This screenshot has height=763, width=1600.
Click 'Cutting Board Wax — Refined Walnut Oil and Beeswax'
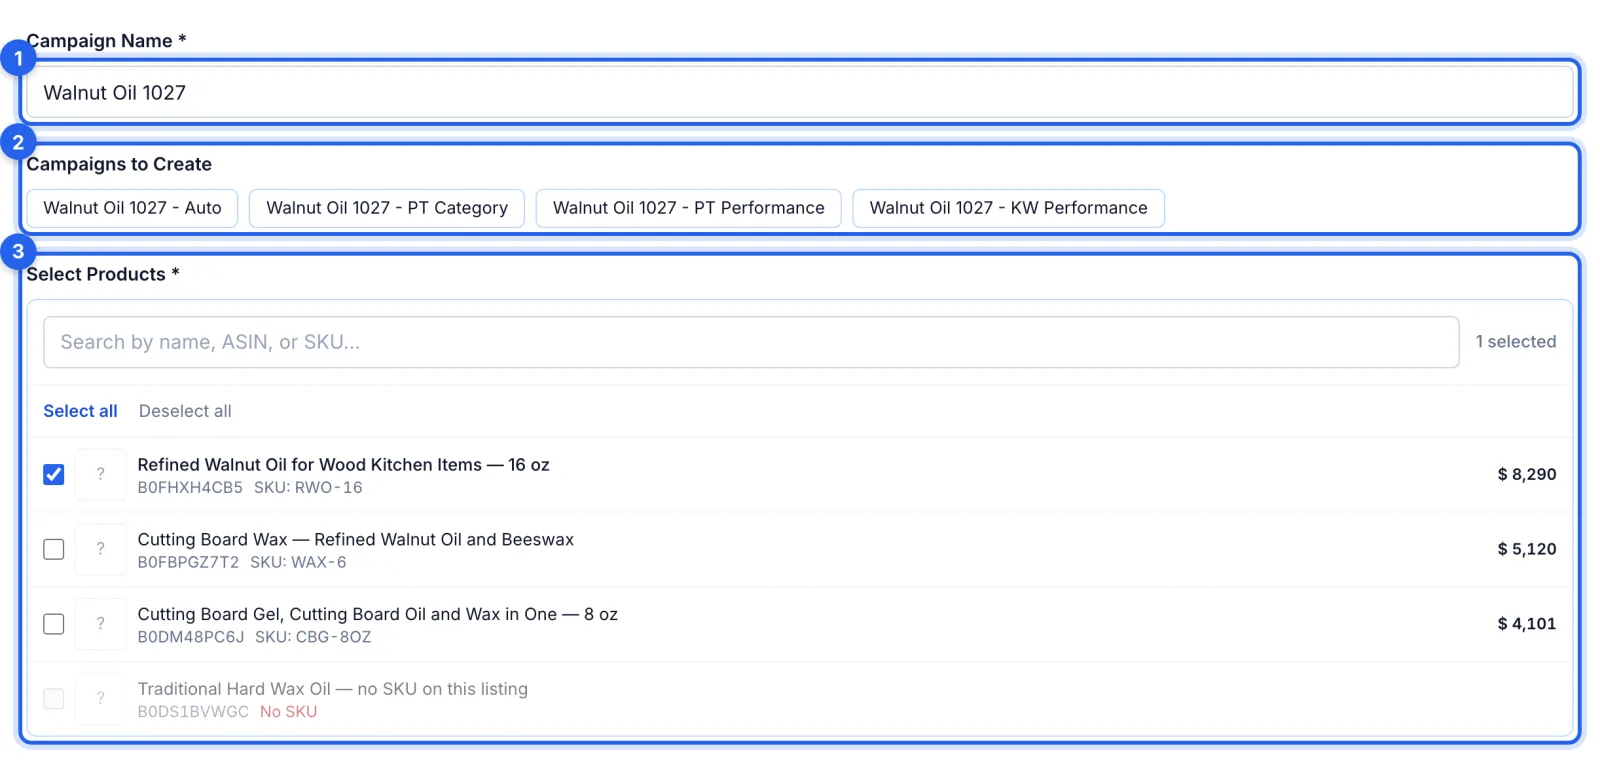(355, 539)
